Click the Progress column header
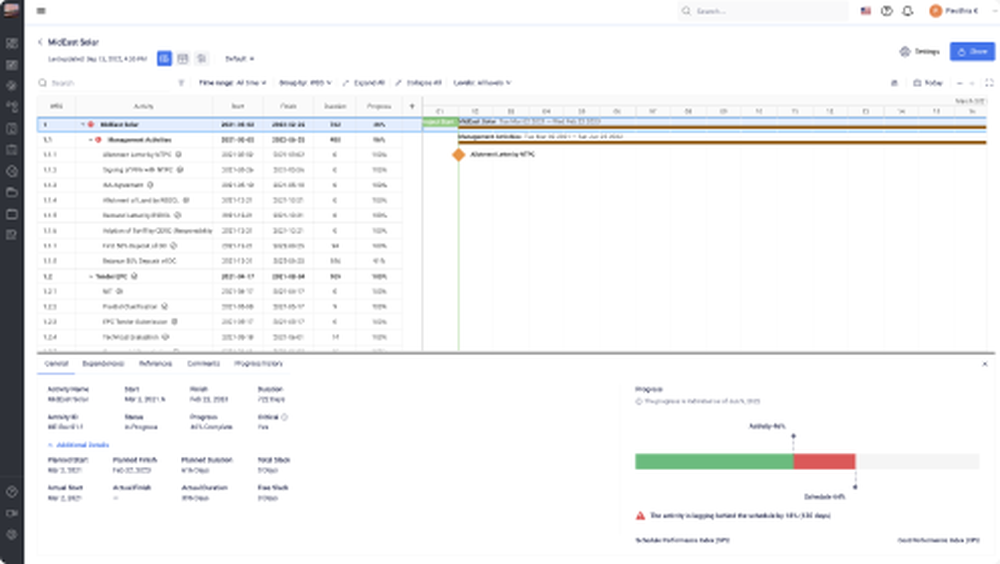The width and height of the screenshot is (1000, 564). point(379,107)
